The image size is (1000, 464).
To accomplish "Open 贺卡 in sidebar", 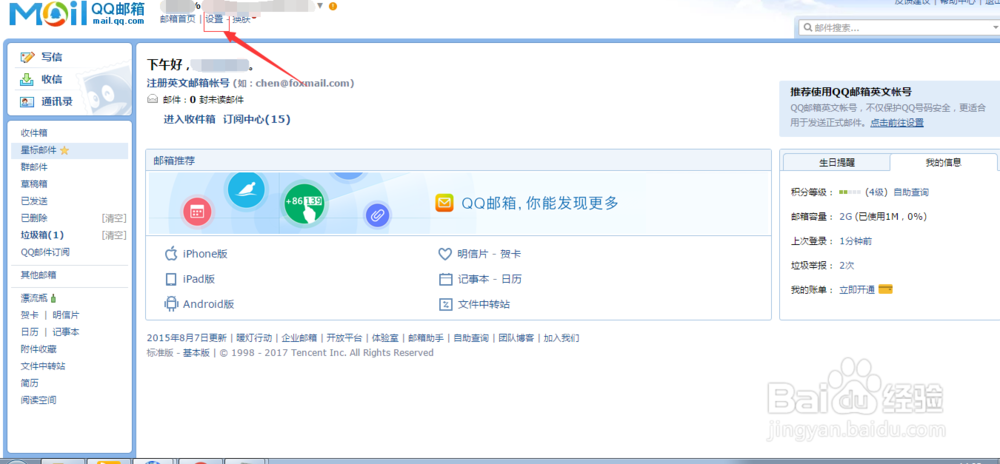I will 29,315.
